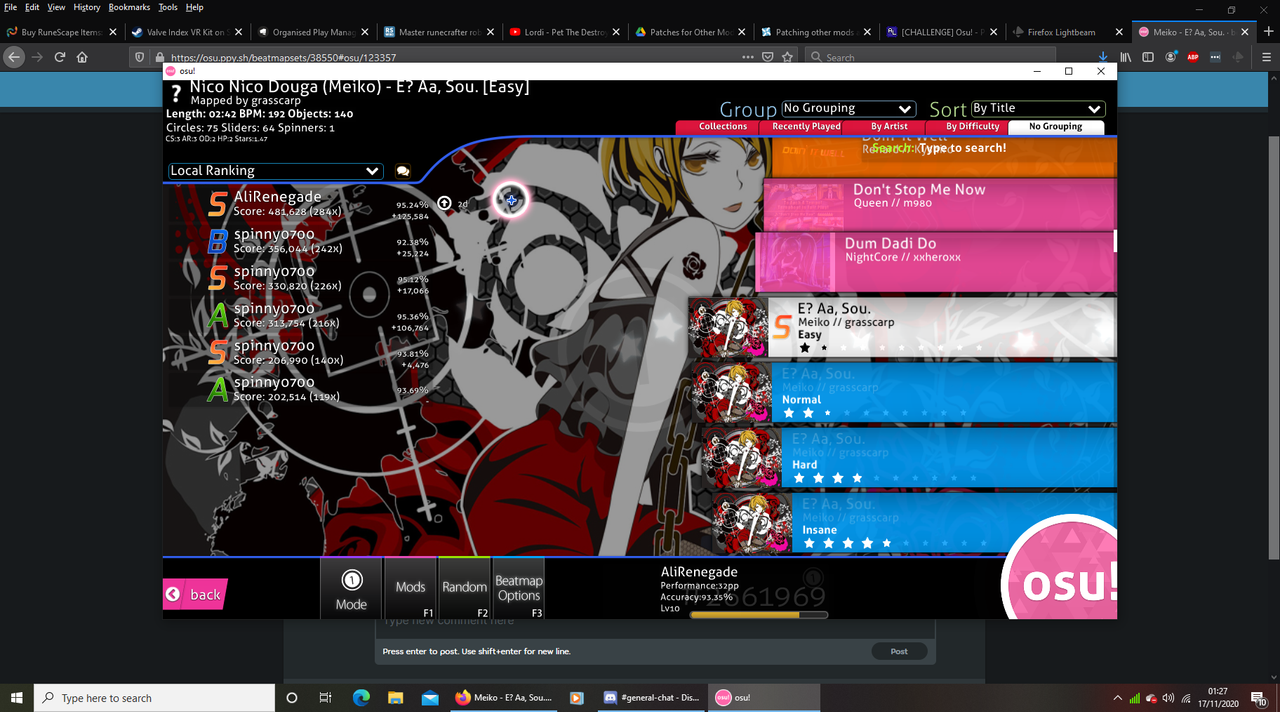Image resolution: width=1280 pixels, height=712 pixels.
Task: Open the Mail app on the taskbar
Action: coord(430,697)
